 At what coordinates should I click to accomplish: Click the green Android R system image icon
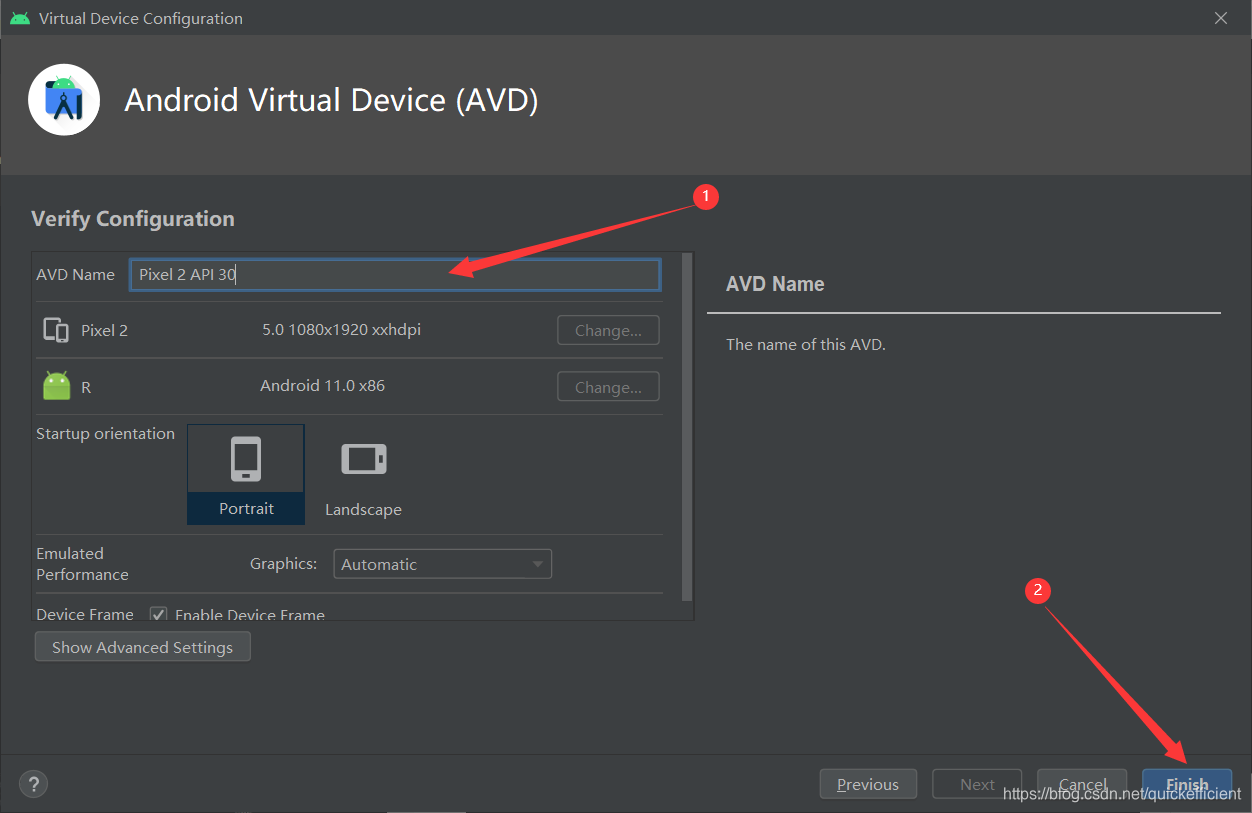coord(55,384)
